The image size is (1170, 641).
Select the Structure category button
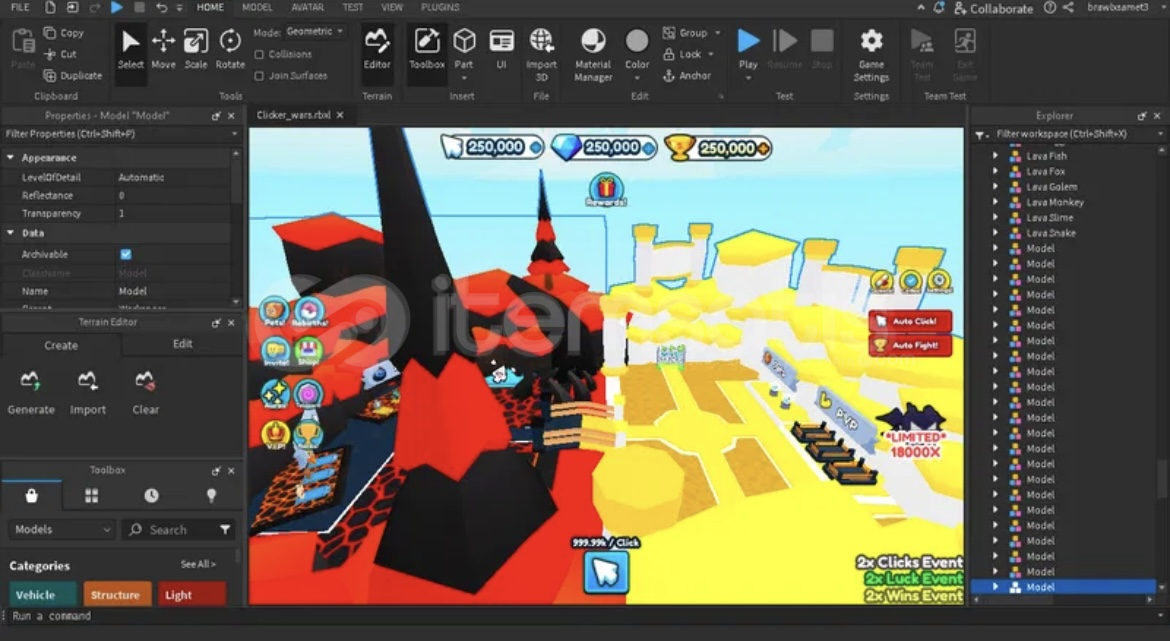(116, 595)
